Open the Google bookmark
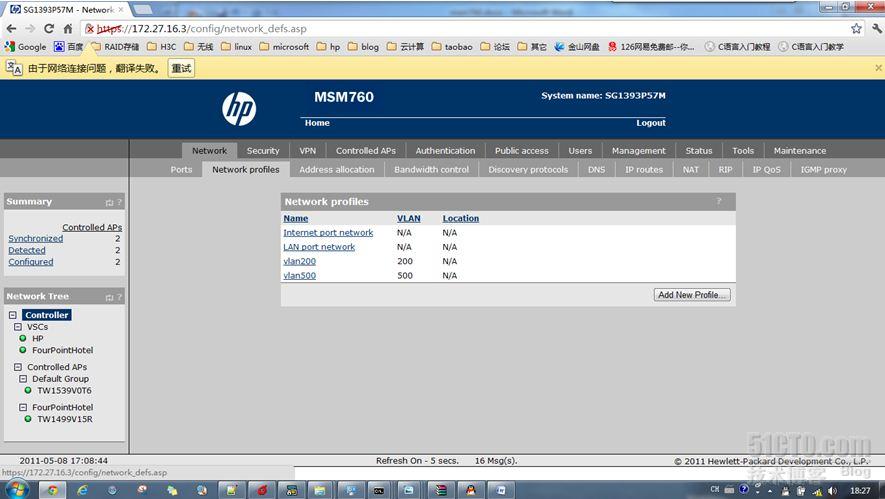Screen dimensions: 885x499 25,47
